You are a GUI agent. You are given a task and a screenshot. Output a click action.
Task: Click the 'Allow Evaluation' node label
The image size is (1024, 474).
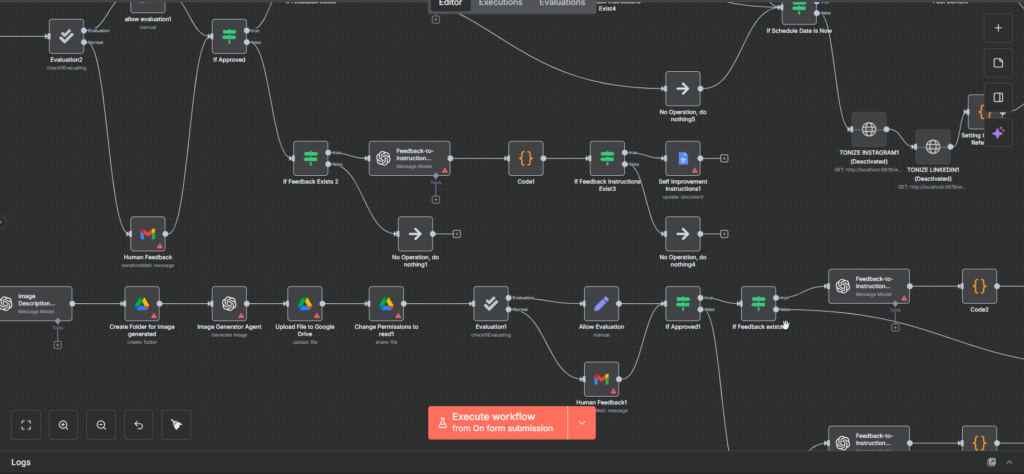[x=601, y=326]
